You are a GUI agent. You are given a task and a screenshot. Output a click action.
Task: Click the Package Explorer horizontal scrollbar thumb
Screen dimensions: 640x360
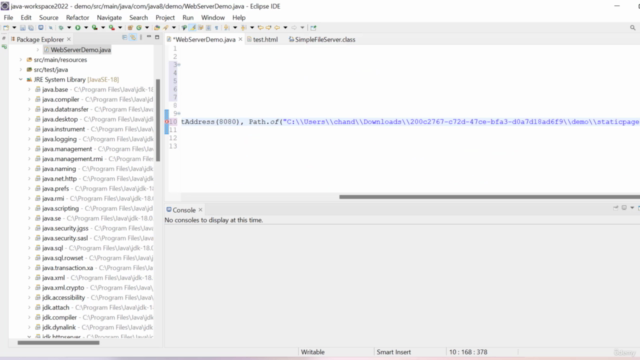point(58,342)
